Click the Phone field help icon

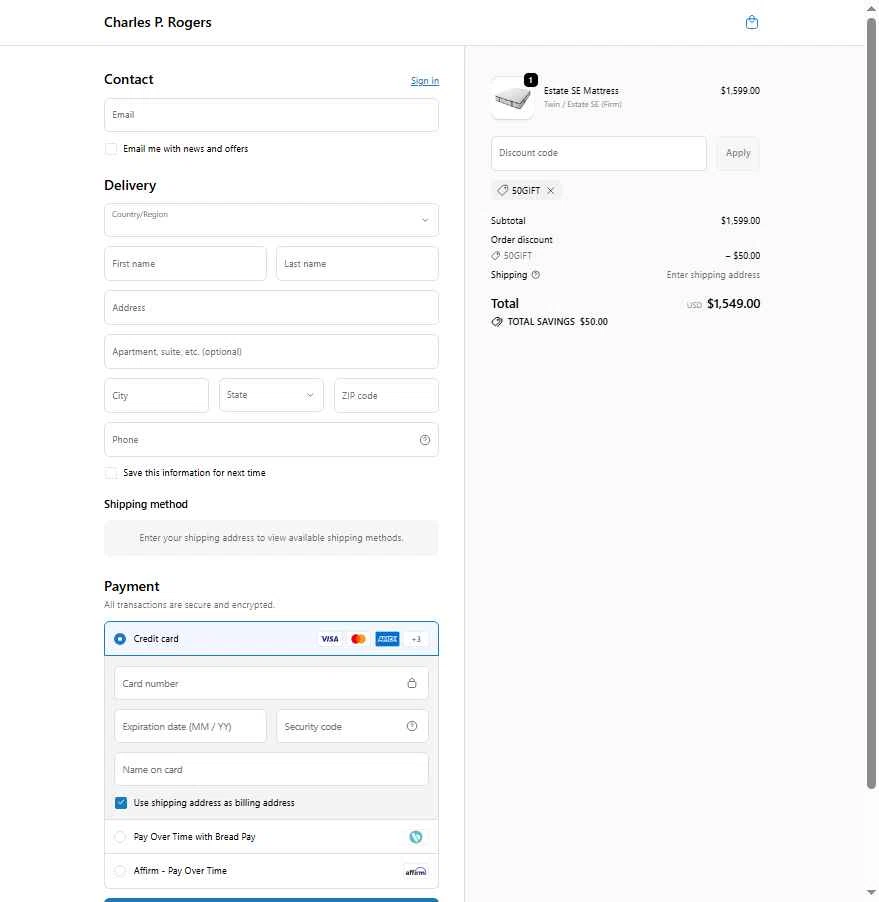coord(425,440)
